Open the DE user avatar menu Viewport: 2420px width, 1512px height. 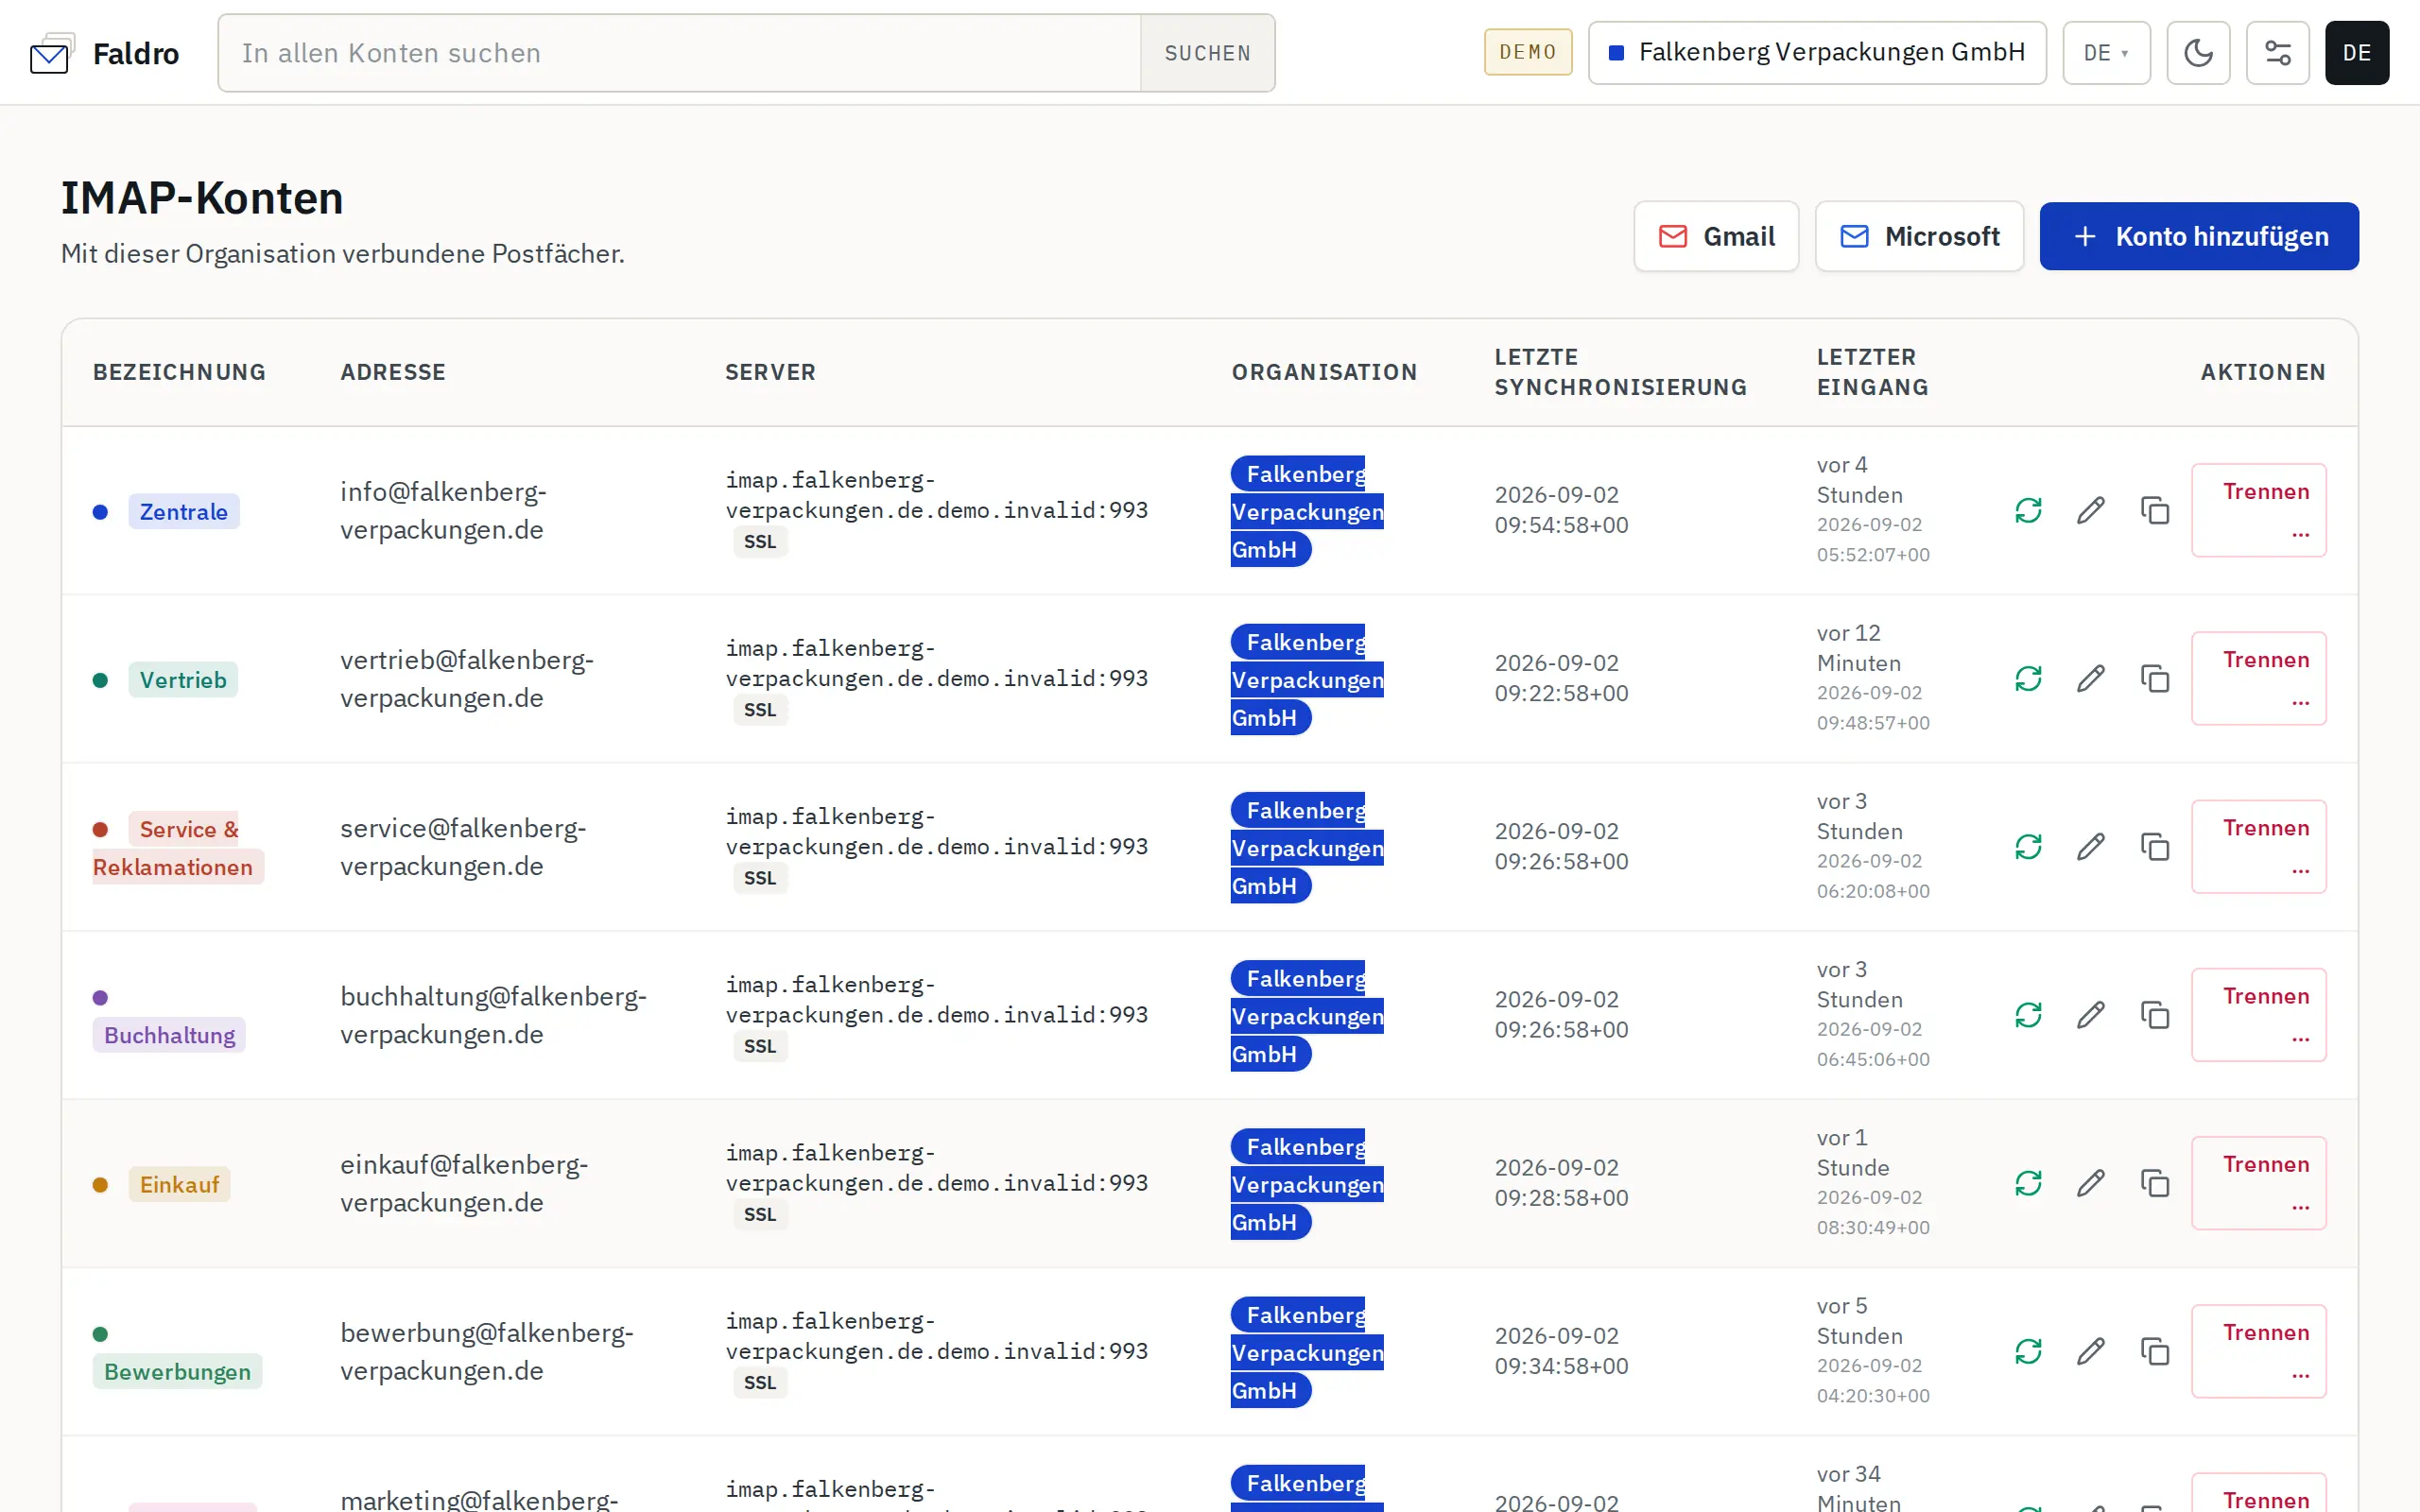[2356, 53]
